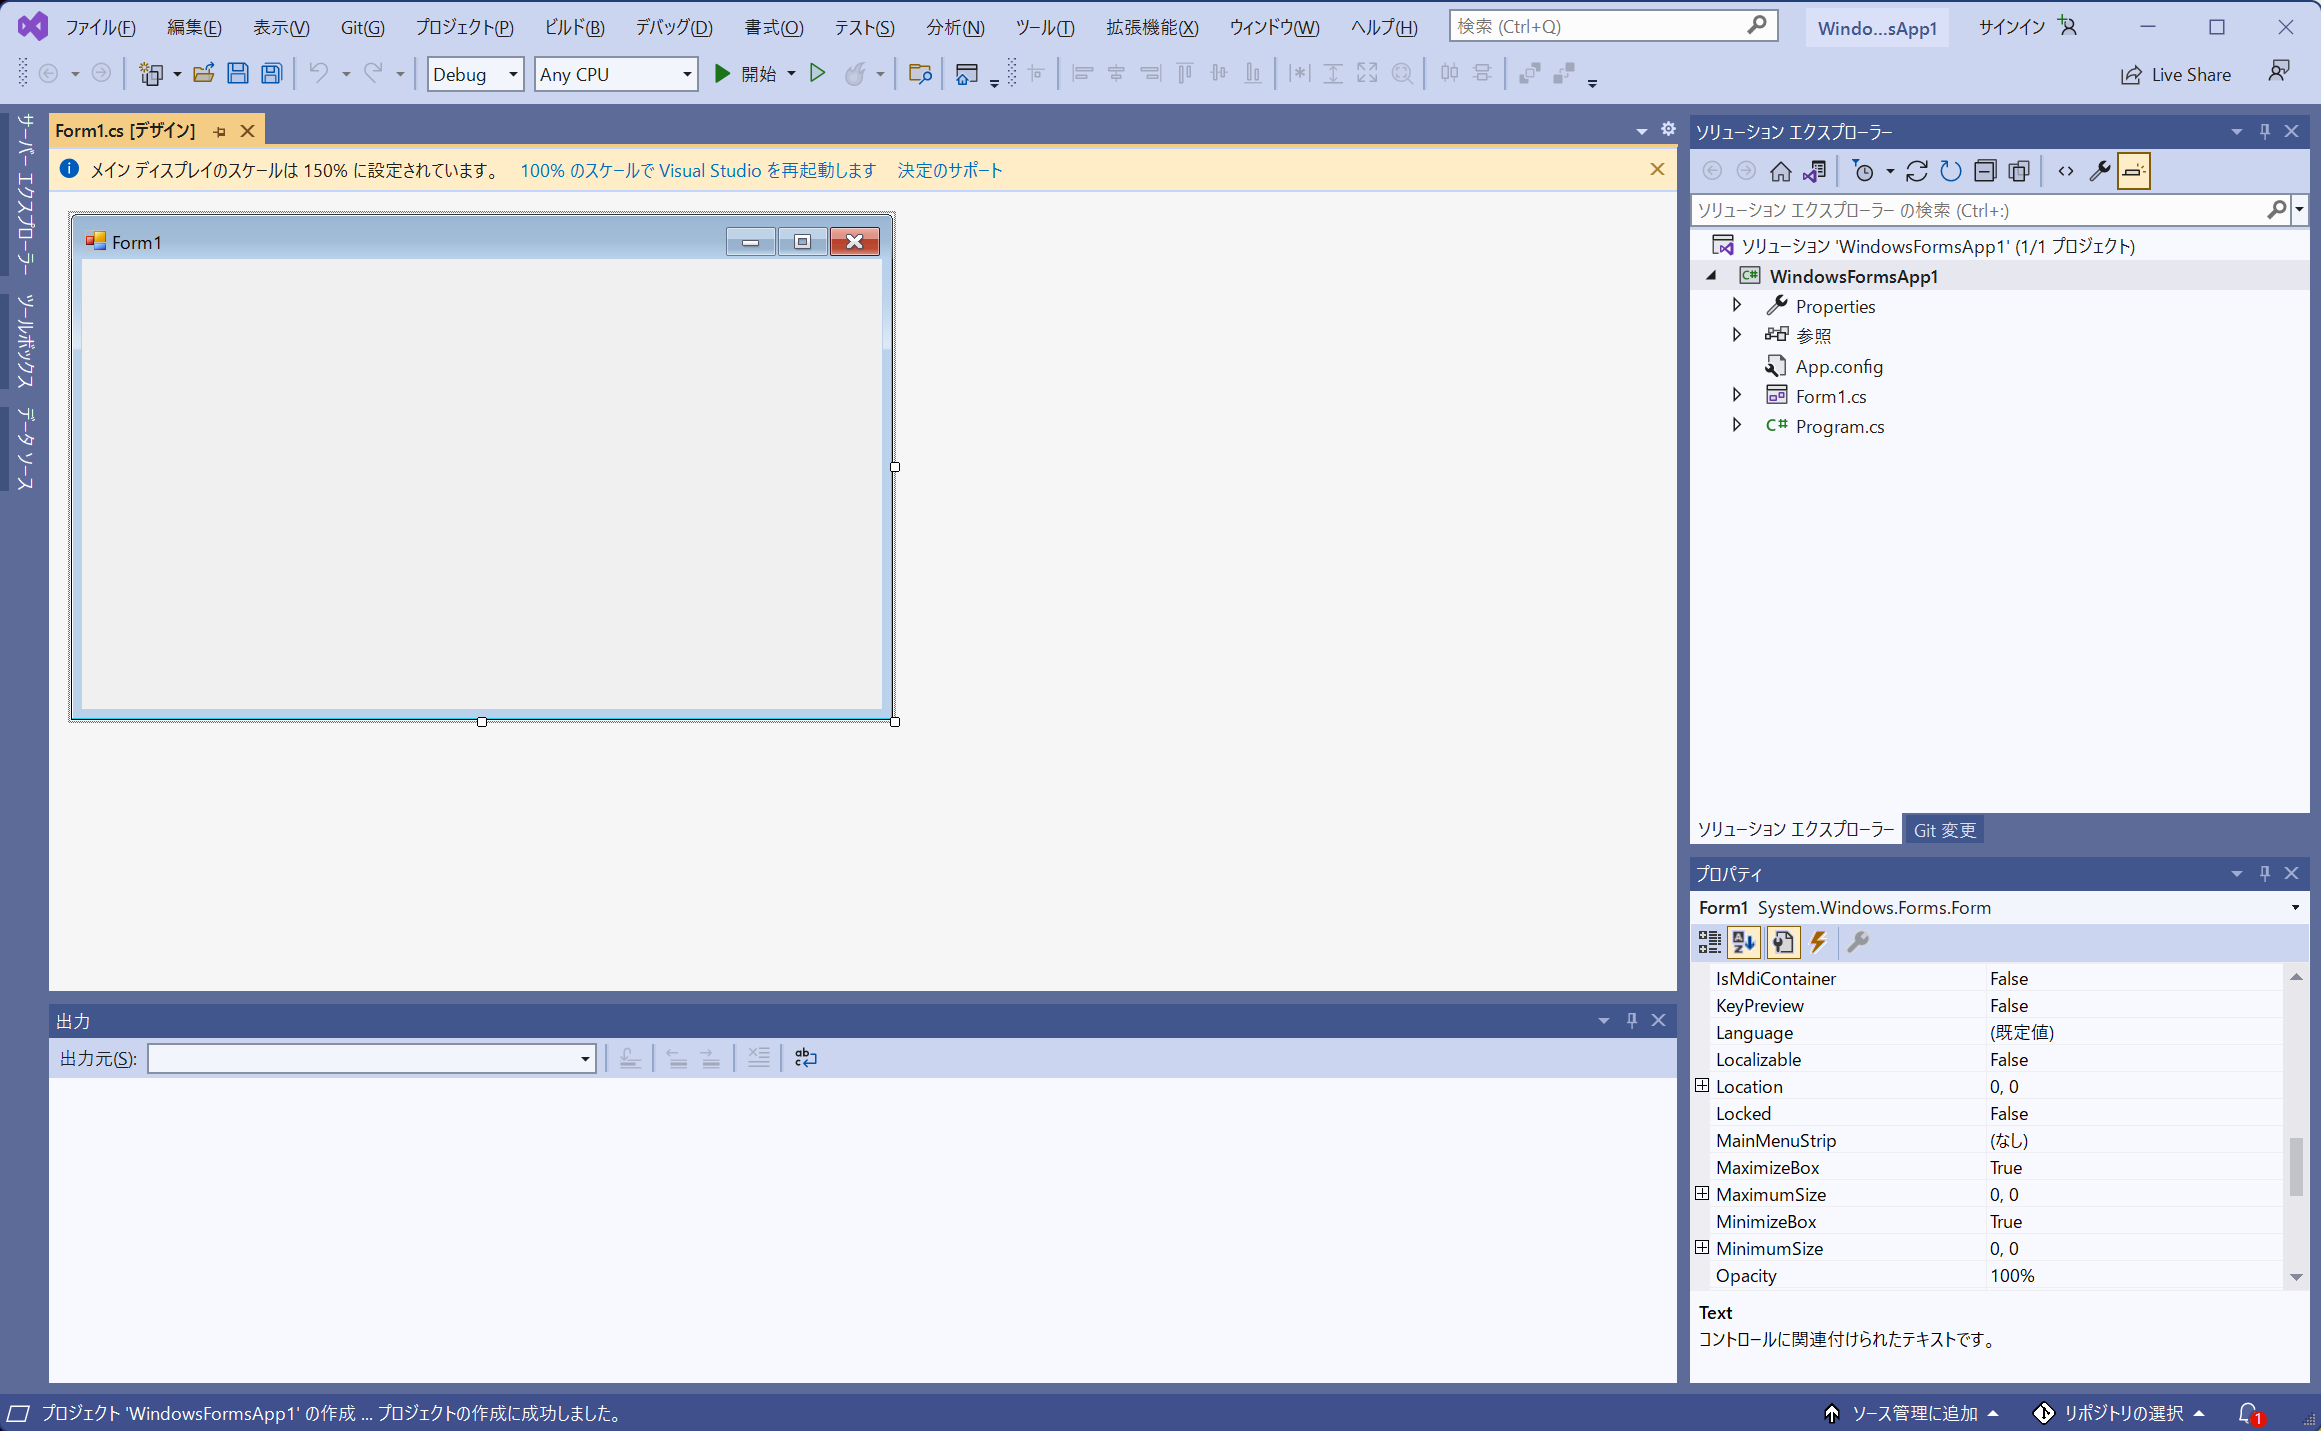Toggle Preview Selected Items in Solution Explorer

click(2134, 171)
